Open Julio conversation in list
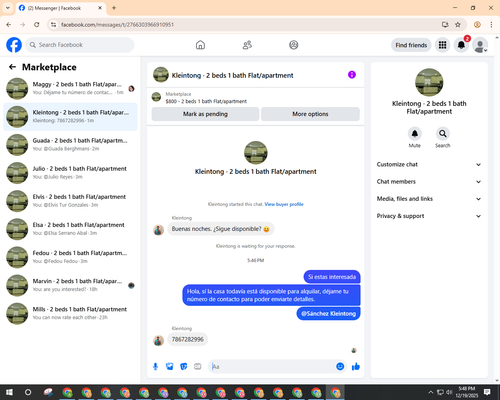Viewport: 500px width, 400px height. pyautogui.click(x=70, y=173)
